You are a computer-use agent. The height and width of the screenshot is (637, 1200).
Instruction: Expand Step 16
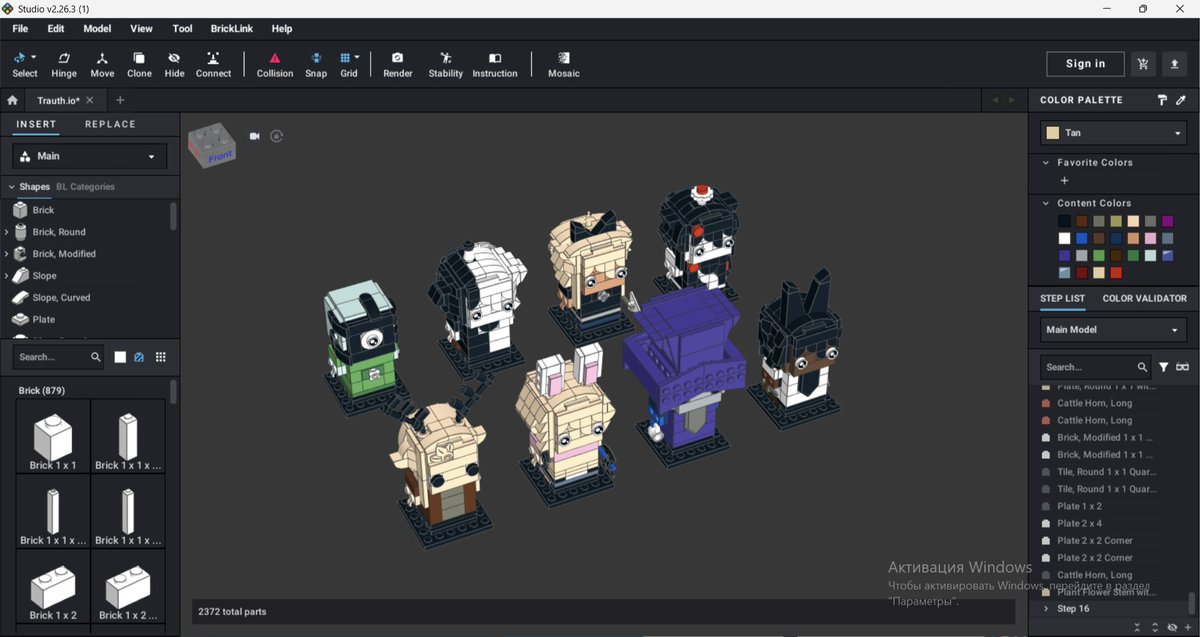[x=1046, y=608]
